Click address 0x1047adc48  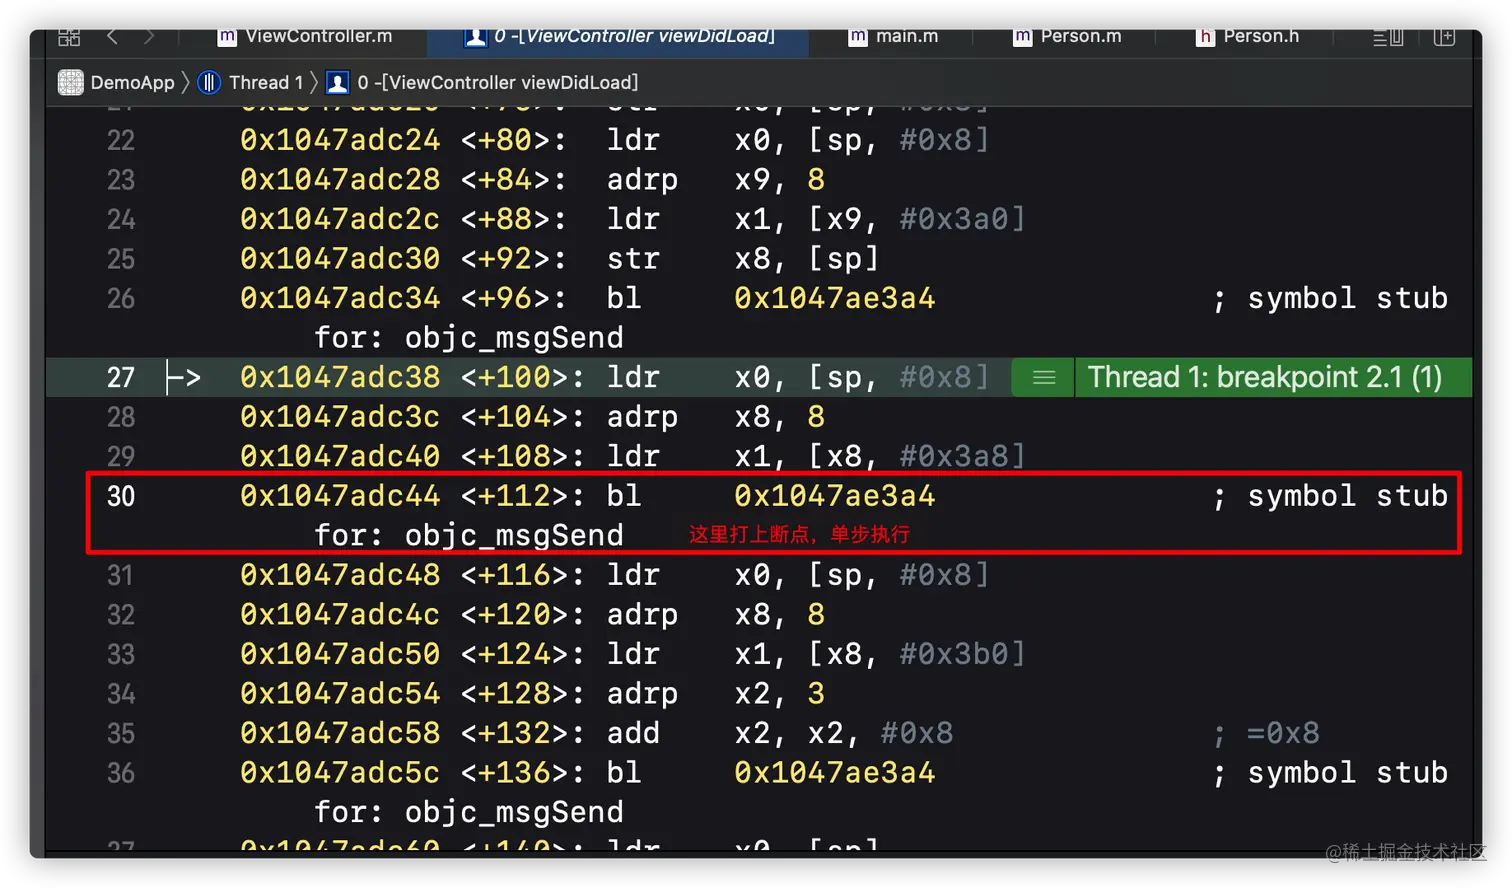coord(340,575)
